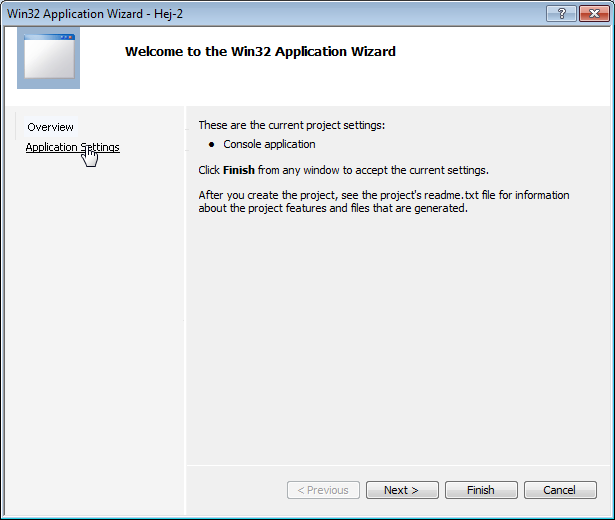Close the wizard with the red X

[x=594, y=14]
